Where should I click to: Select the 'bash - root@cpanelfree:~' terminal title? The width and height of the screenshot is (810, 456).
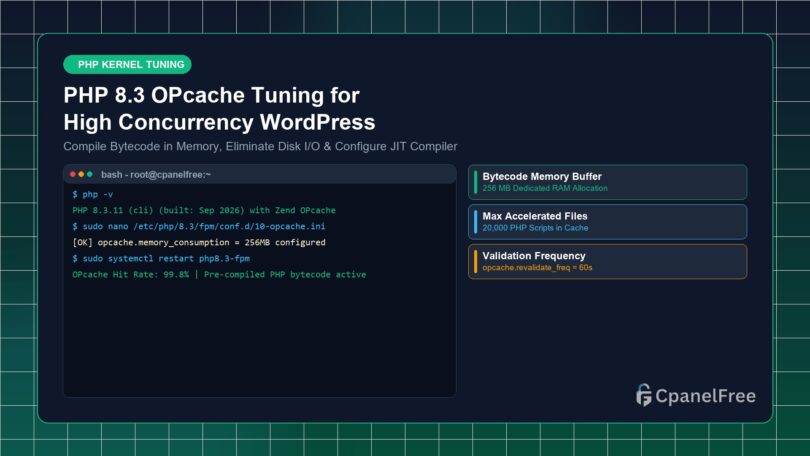tap(156, 175)
